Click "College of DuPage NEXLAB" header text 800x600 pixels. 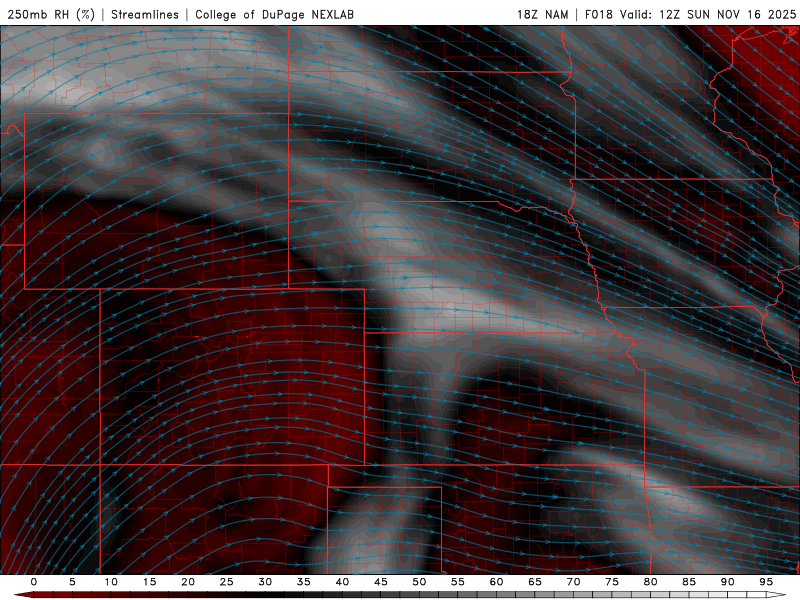point(274,15)
